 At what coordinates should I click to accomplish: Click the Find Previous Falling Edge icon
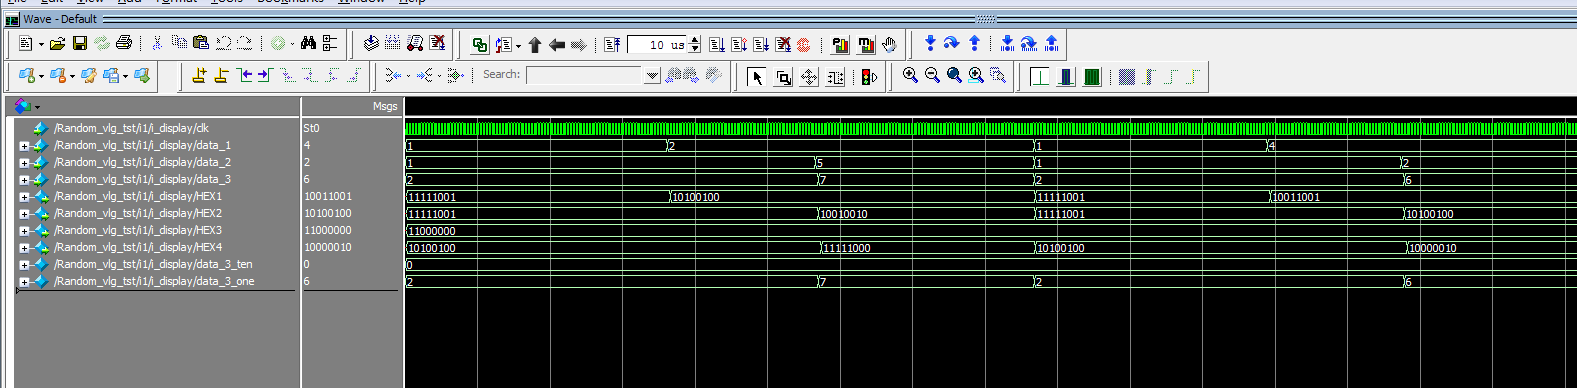pos(287,75)
